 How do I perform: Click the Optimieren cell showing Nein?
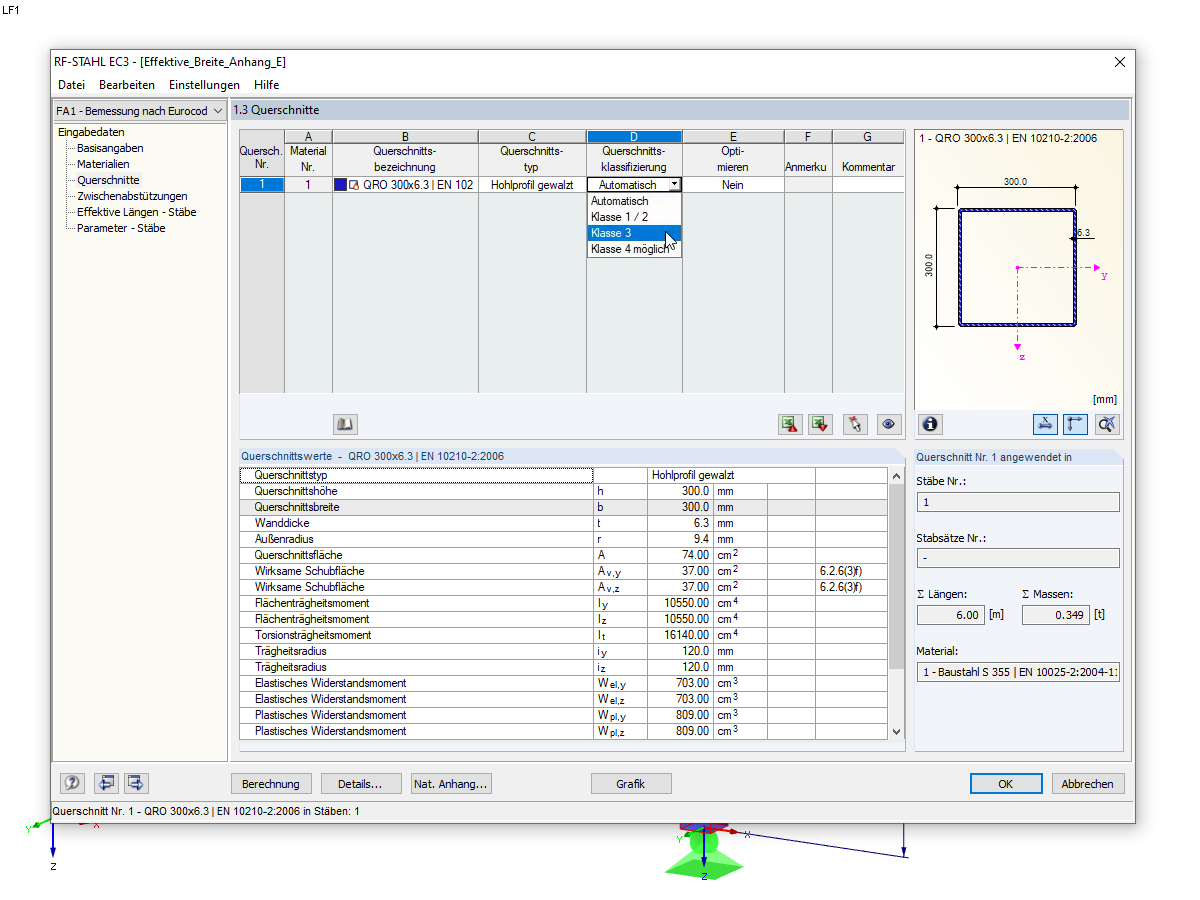pyautogui.click(x=733, y=185)
